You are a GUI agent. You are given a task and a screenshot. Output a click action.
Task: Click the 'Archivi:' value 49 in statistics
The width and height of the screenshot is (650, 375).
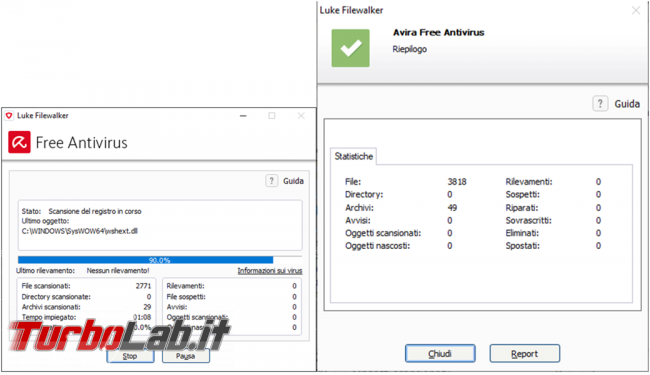pos(452,208)
